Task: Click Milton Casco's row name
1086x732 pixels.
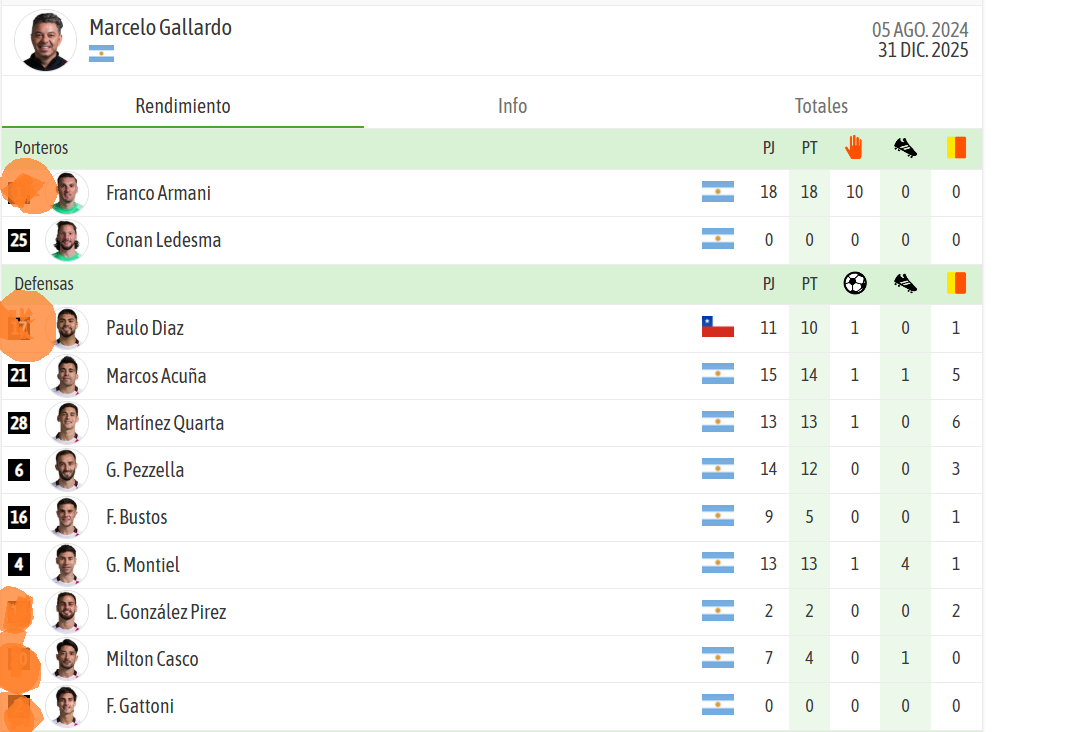Action: tap(152, 659)
